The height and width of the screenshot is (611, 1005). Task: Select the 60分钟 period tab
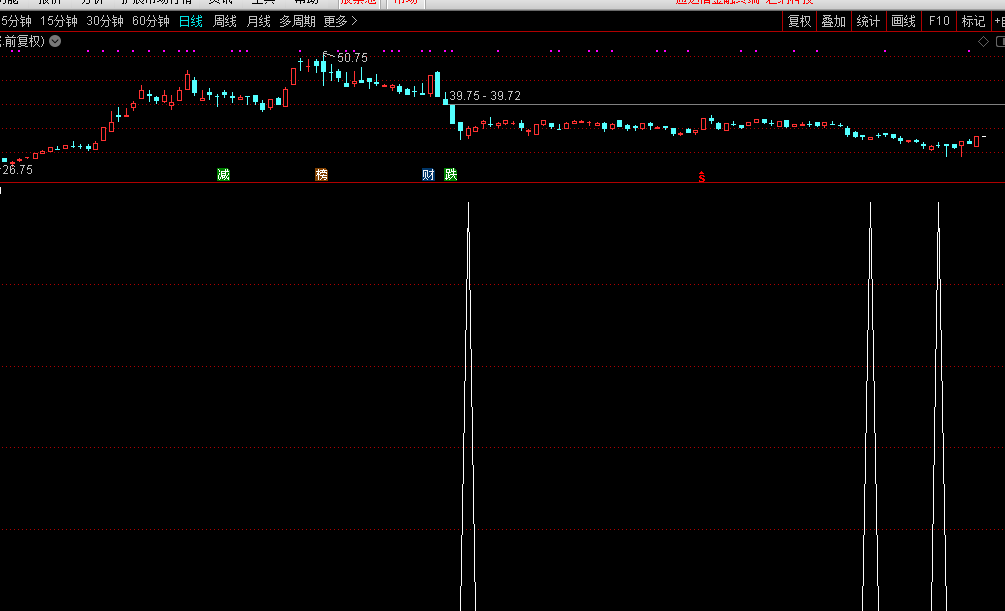pyautogui.click(x=151, y=21)
